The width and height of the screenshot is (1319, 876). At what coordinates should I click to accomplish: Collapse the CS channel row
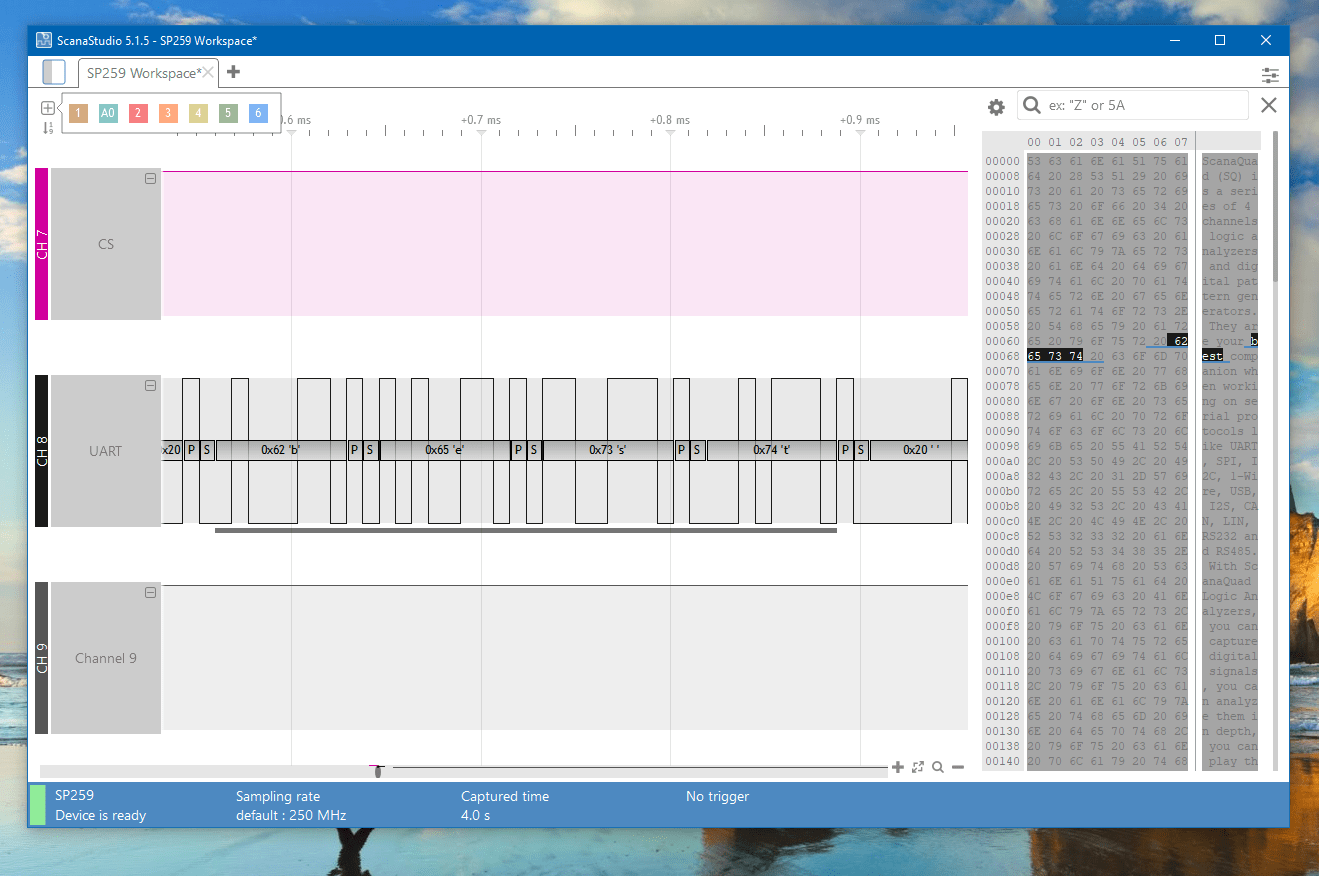(150, 179)
